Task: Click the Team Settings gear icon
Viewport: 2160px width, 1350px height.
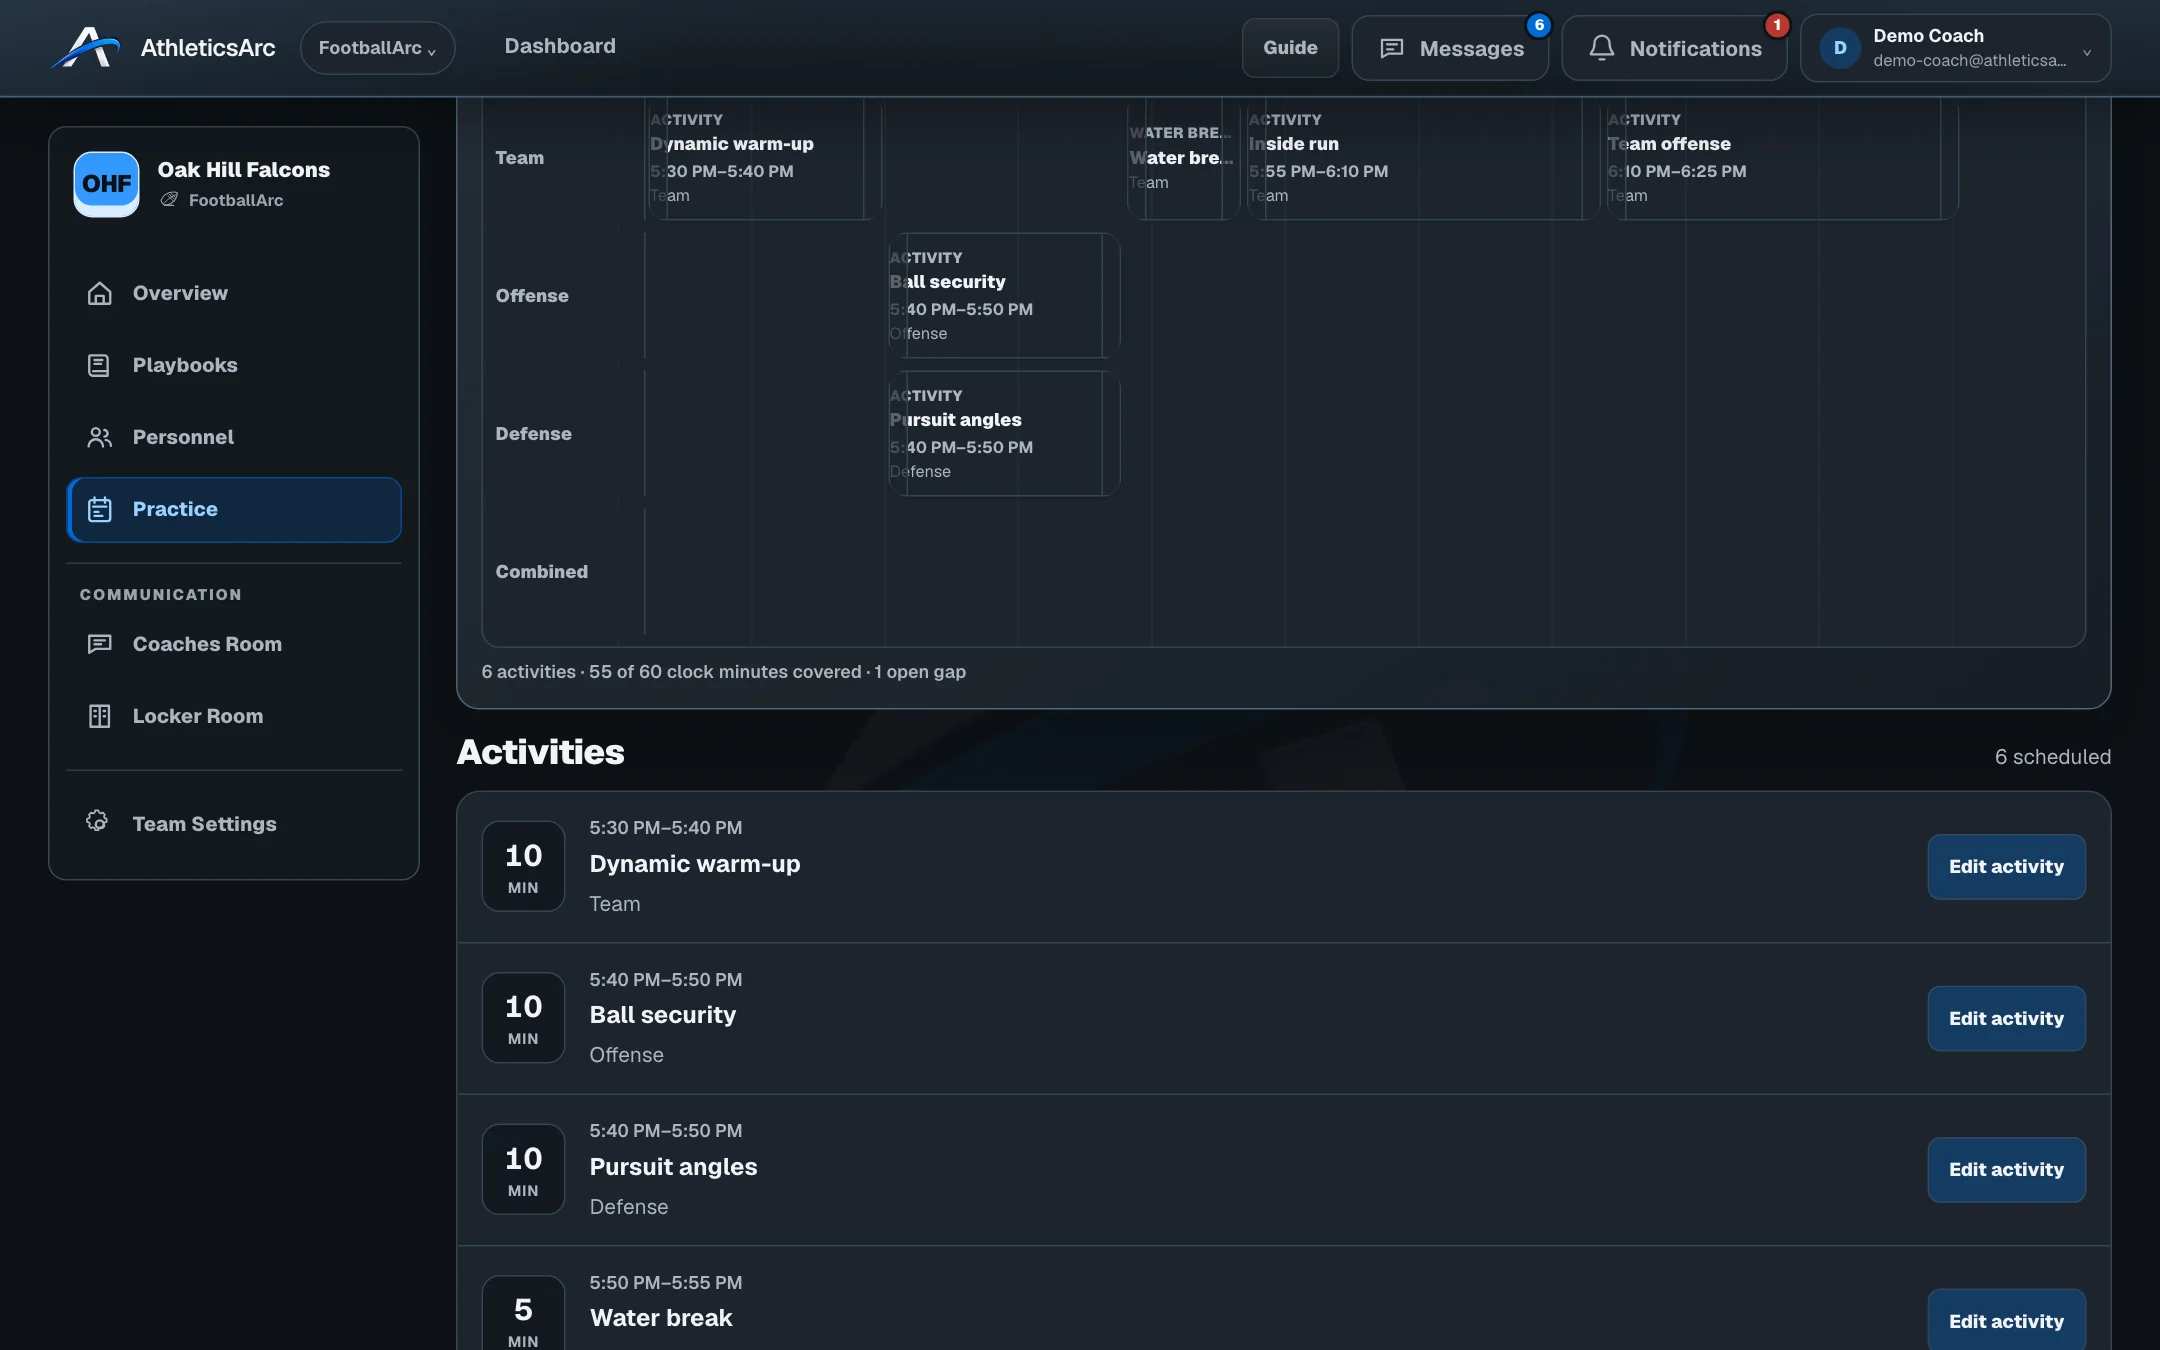Action: [97, 821]
